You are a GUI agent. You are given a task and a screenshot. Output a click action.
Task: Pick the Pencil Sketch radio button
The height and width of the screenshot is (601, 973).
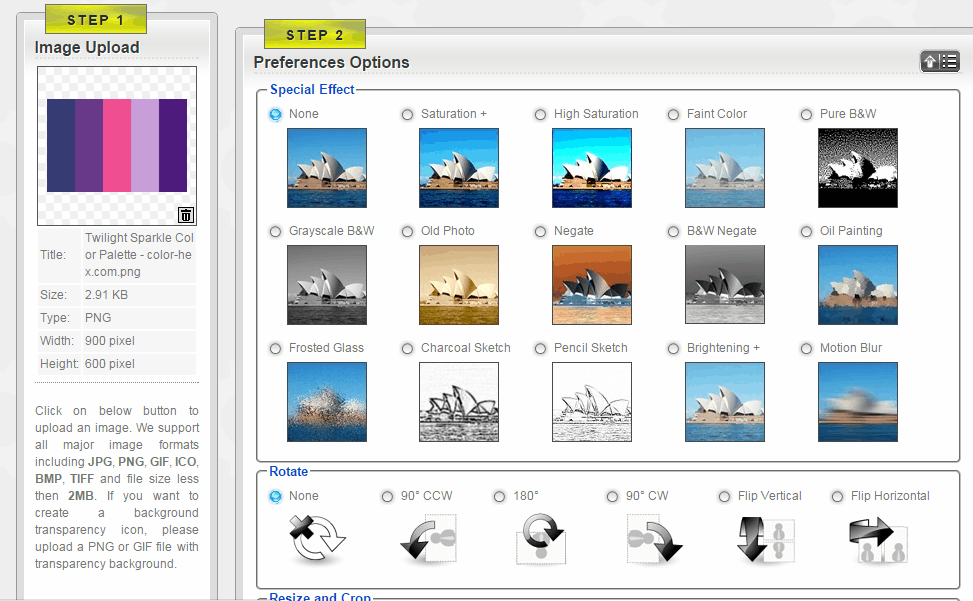click(540, 349)
